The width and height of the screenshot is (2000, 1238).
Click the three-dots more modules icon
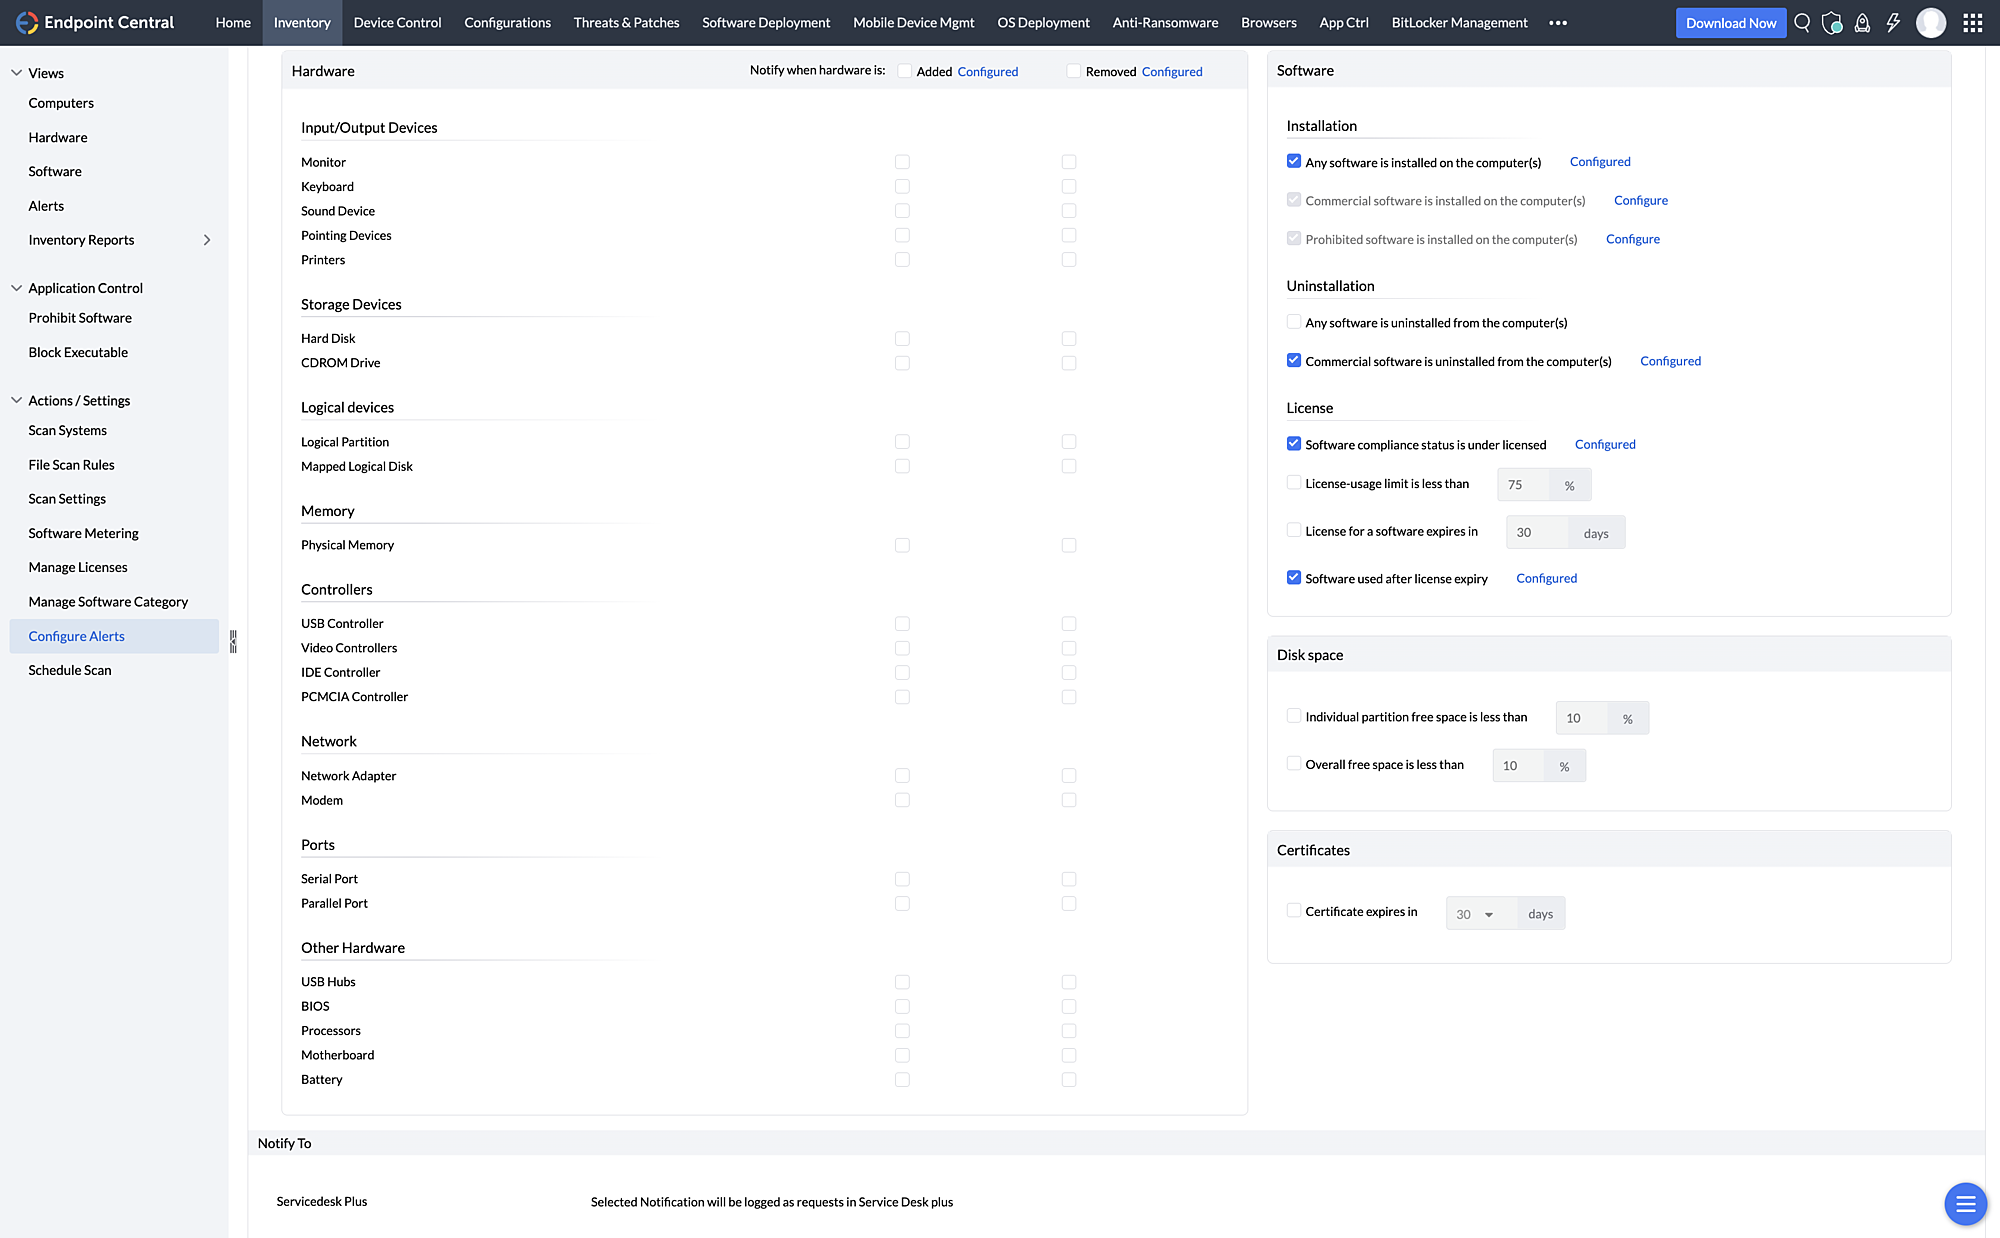(x=1558, y=22)
